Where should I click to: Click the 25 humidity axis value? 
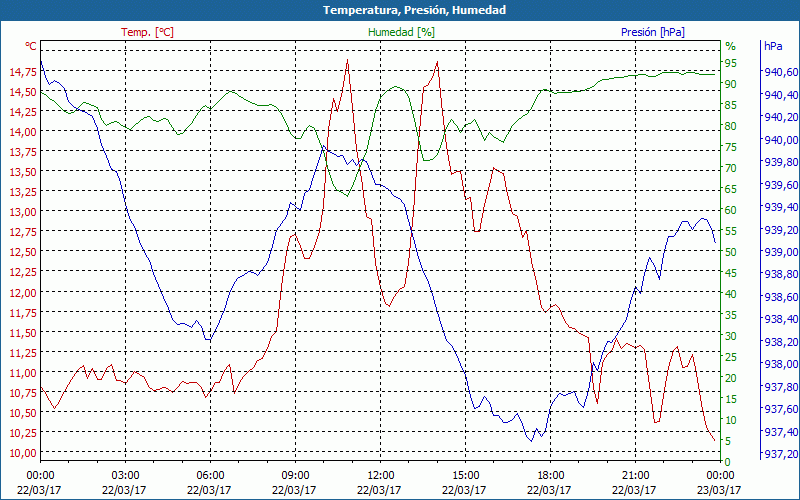[x=731, y=357]
